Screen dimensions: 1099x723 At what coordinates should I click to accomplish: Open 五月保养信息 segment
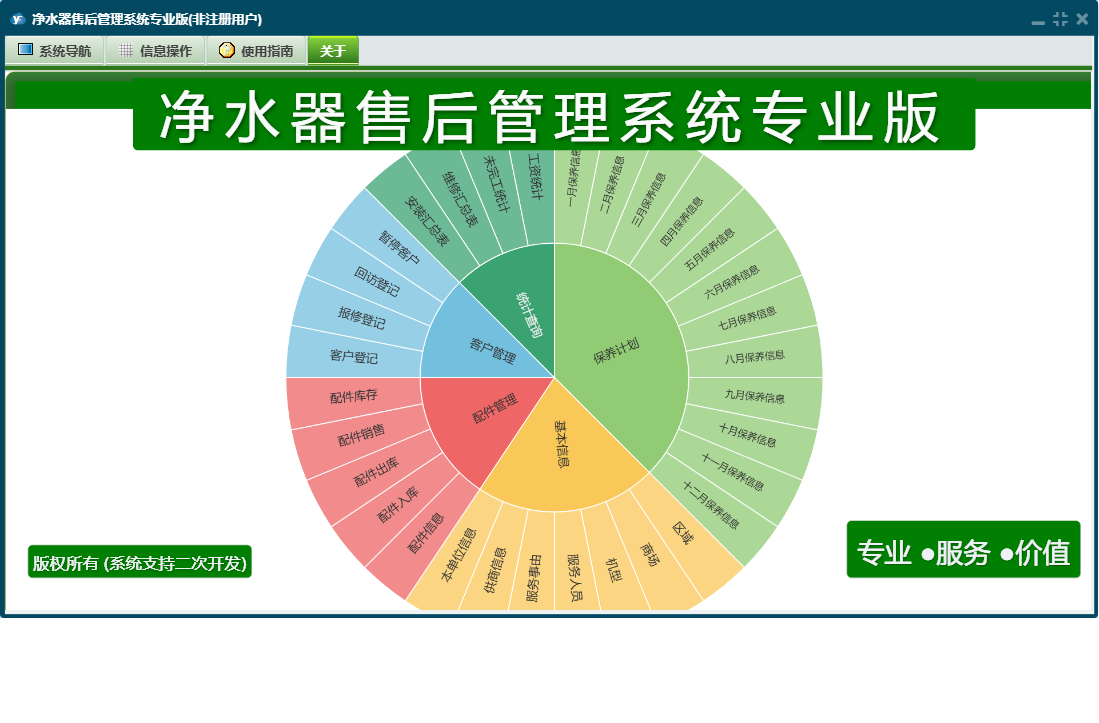(709, 249)
